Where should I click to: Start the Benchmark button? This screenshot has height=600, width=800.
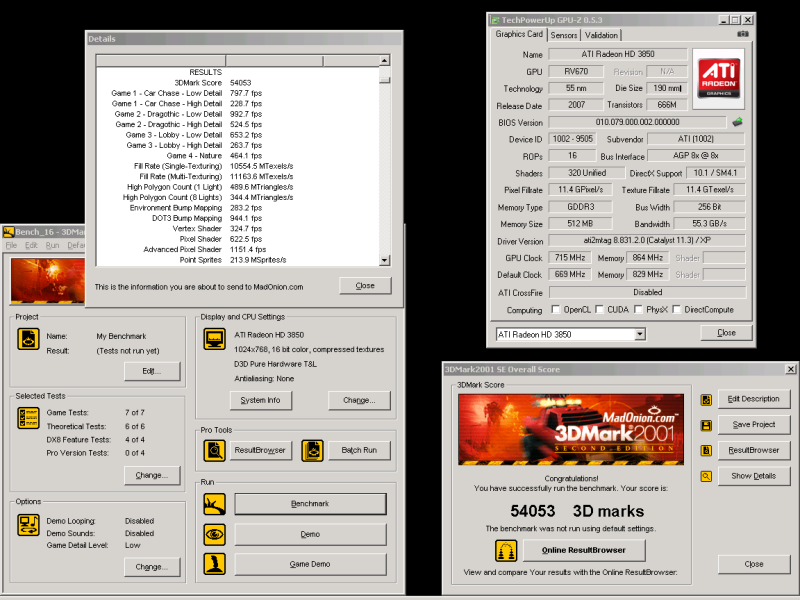click(310, 504)
